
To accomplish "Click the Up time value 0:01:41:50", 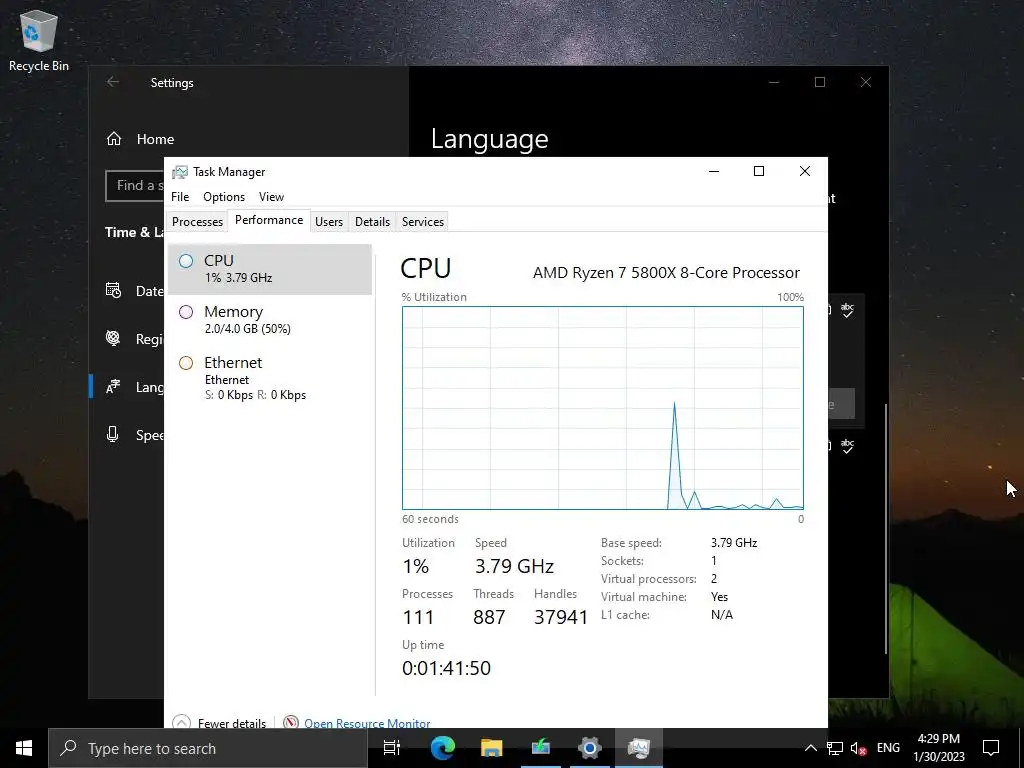I will point(447,668).
